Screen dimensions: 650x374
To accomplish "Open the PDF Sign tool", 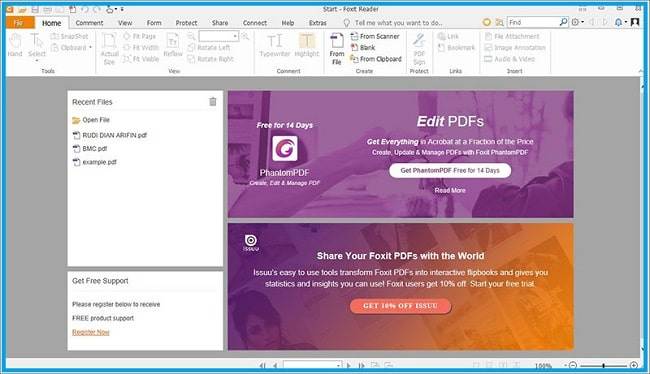I will (x=419, y=49).
